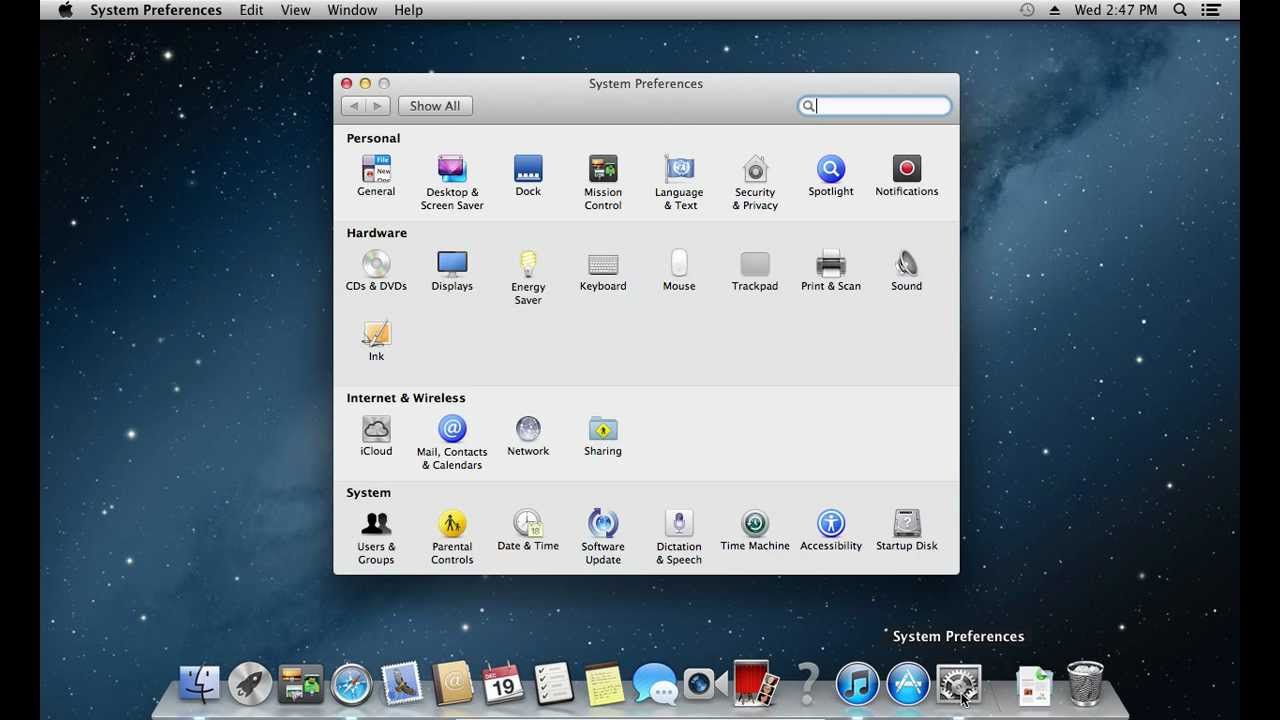Open Contacts address book from Dock

[x=452, y=685]
